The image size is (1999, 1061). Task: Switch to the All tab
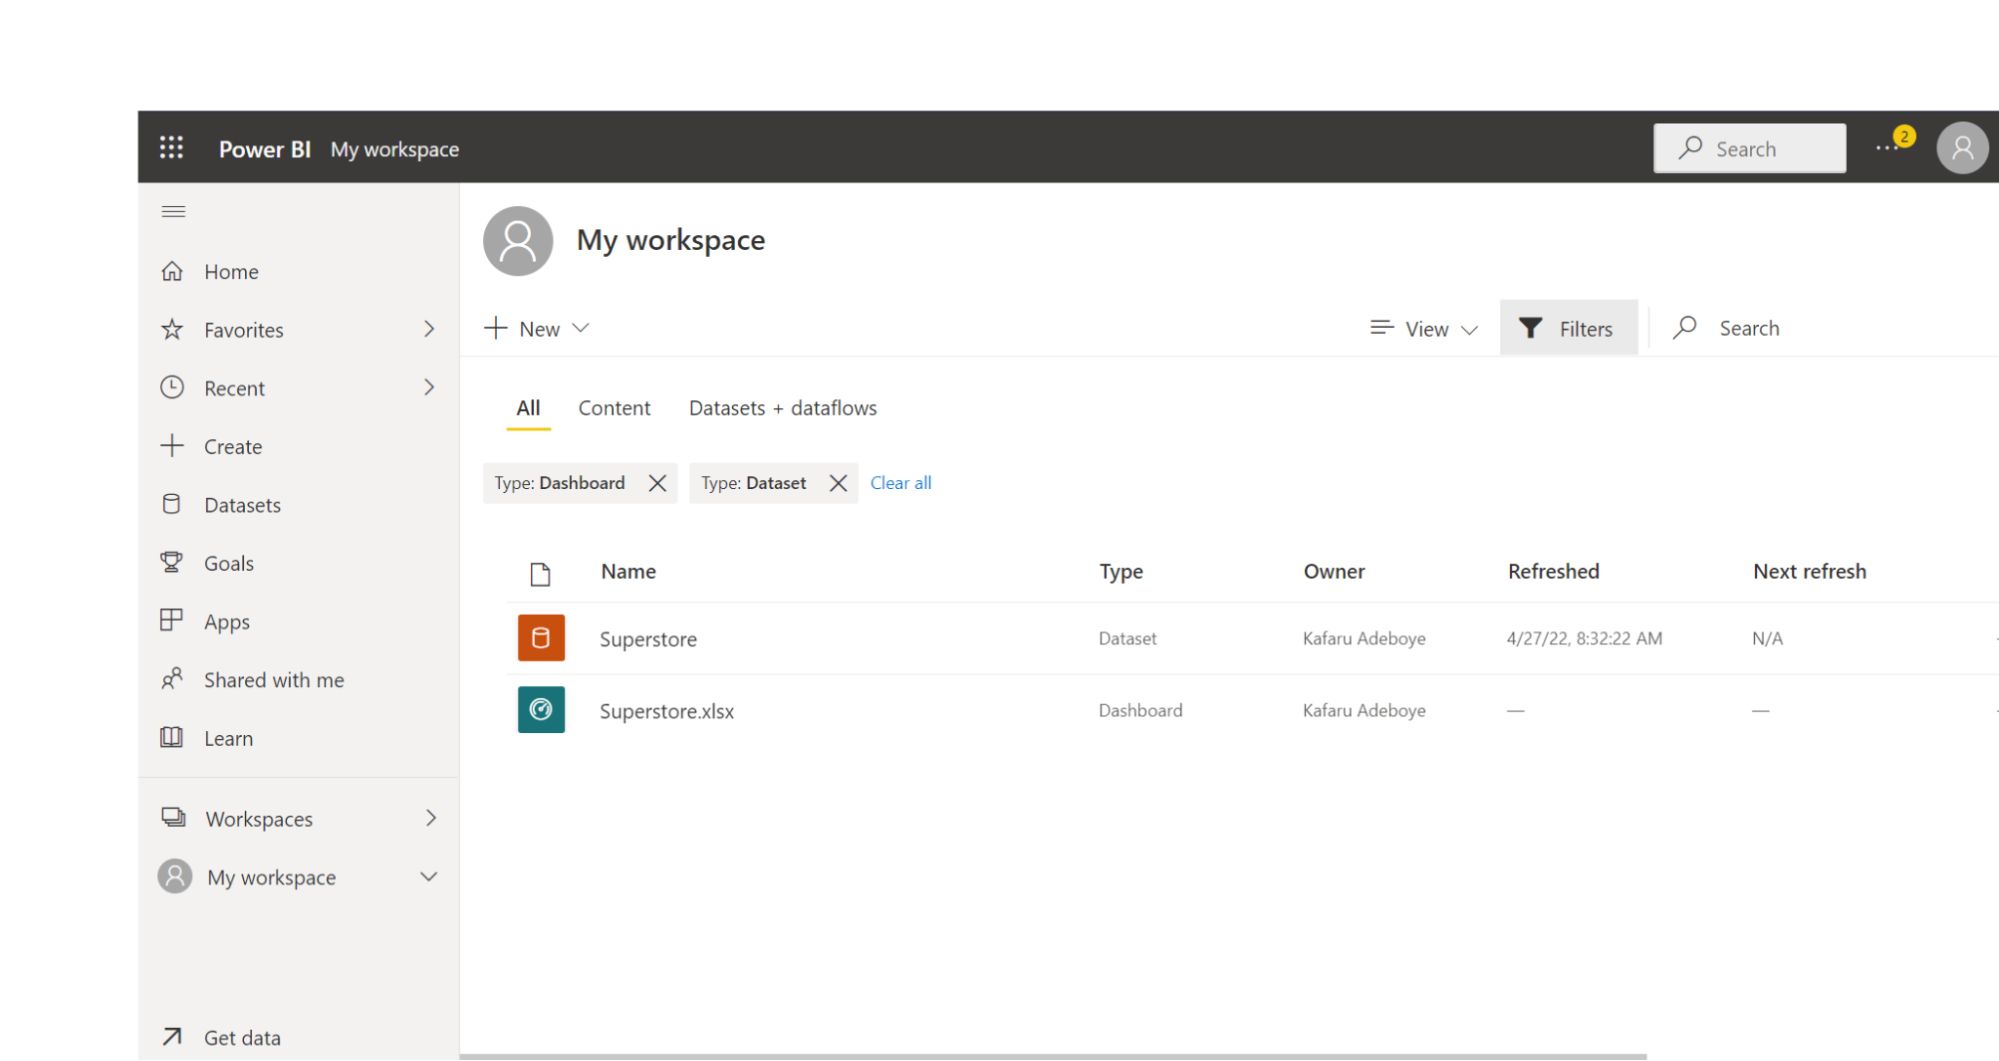528,408
